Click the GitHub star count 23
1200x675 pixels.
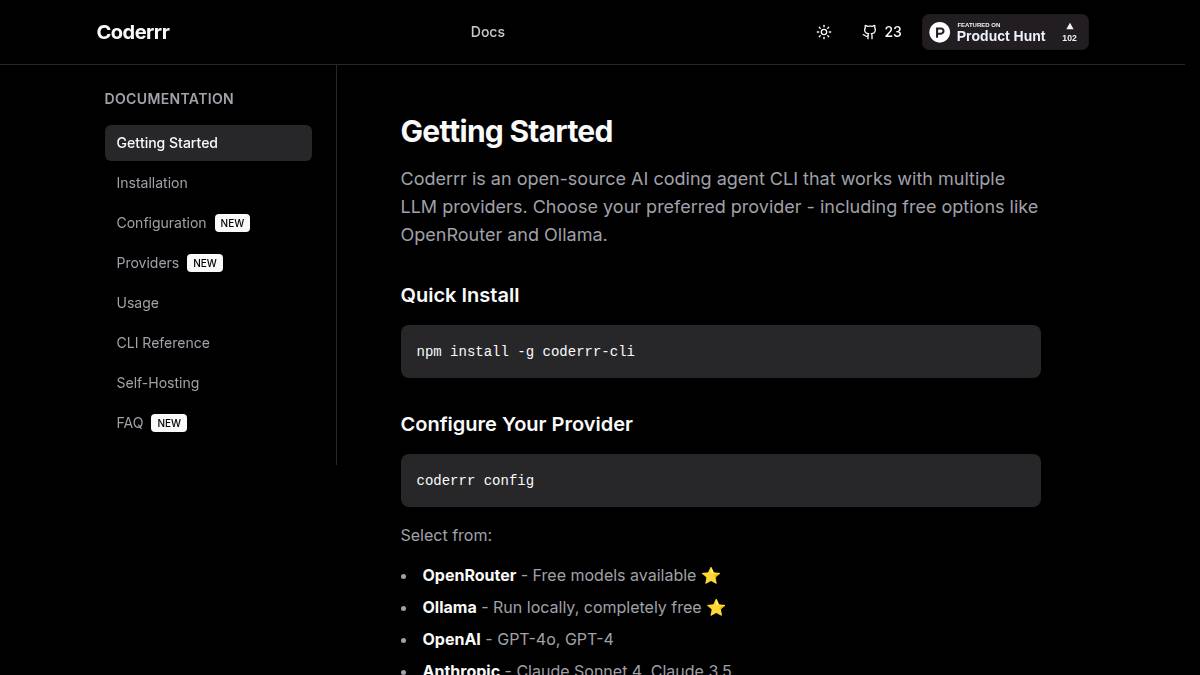(x=893, y=32)
